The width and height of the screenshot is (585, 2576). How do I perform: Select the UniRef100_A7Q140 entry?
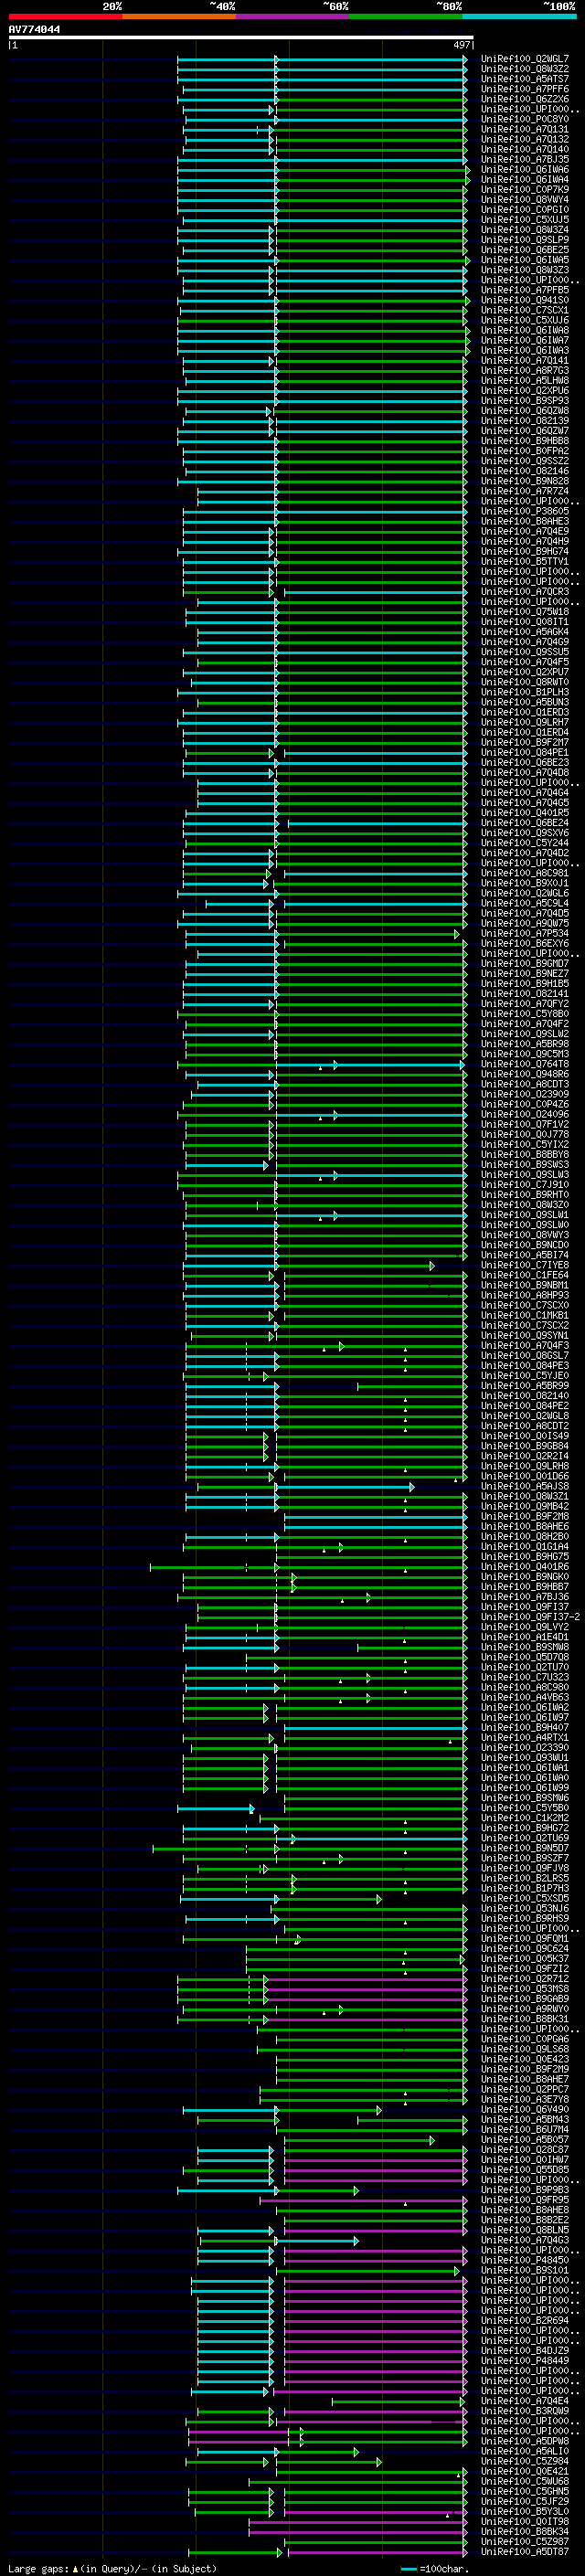coord(524,149)
